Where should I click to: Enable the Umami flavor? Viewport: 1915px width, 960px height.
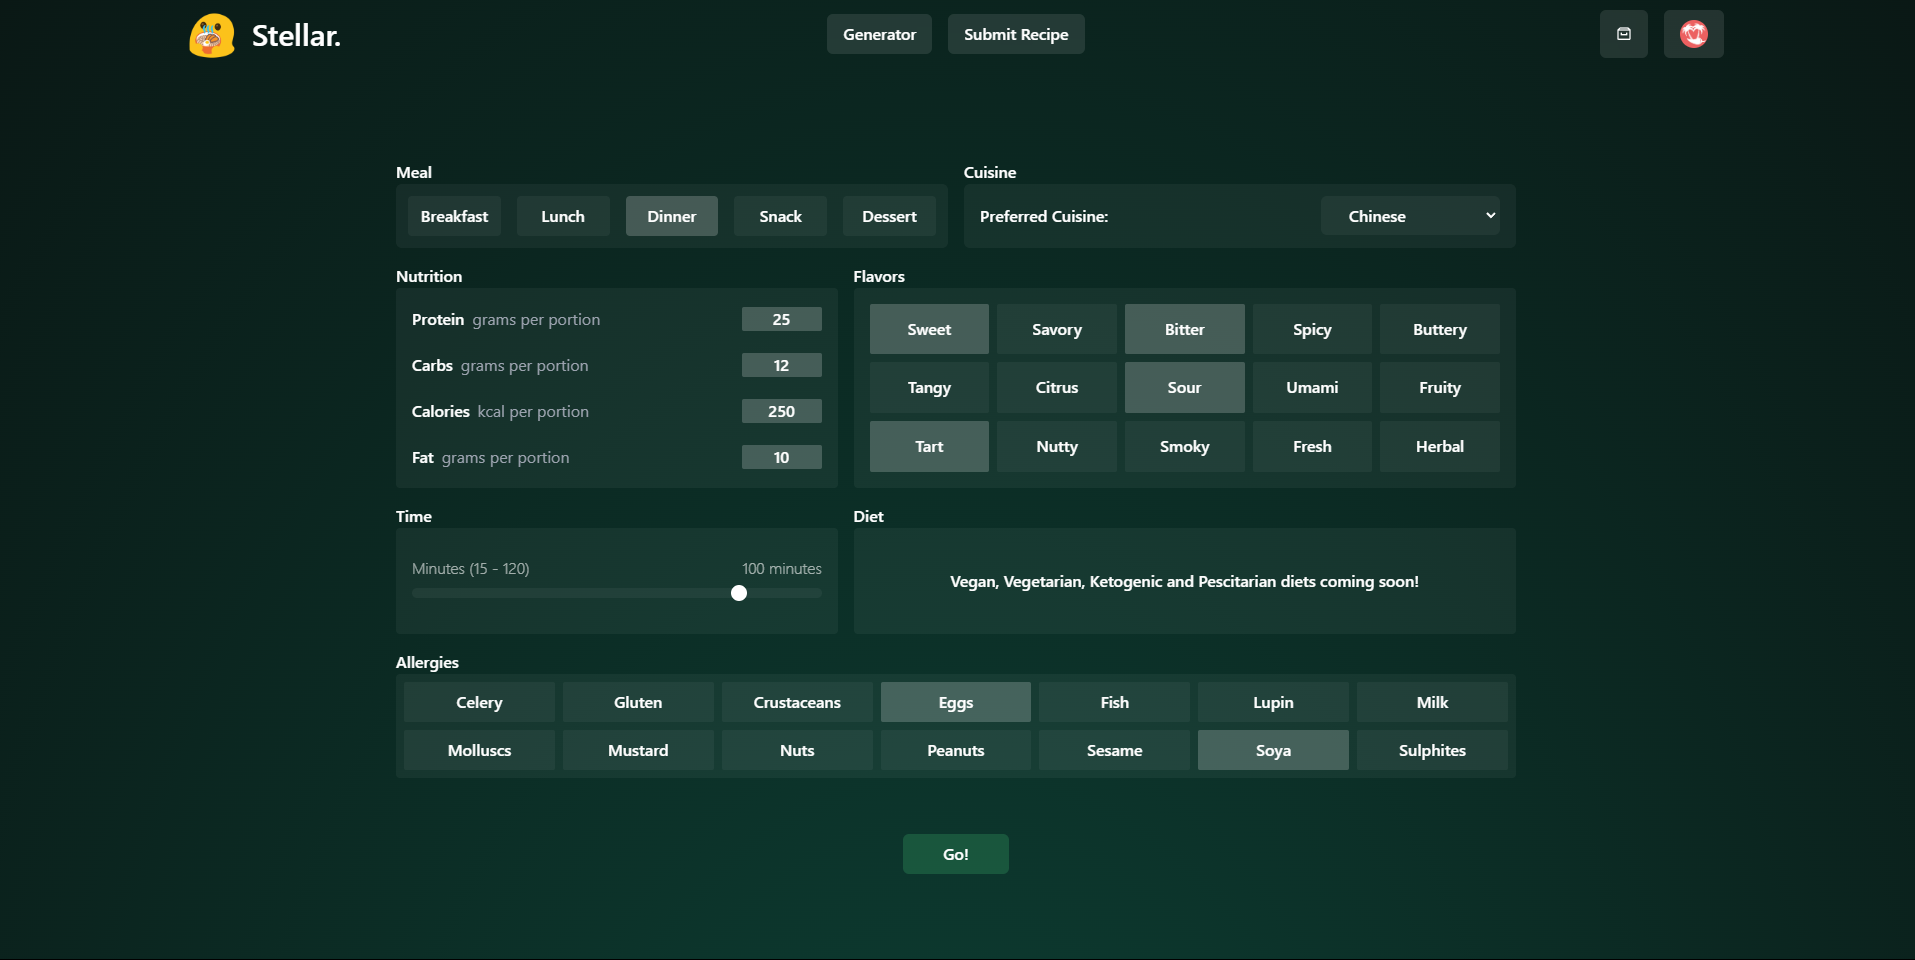pos(1312,387)
